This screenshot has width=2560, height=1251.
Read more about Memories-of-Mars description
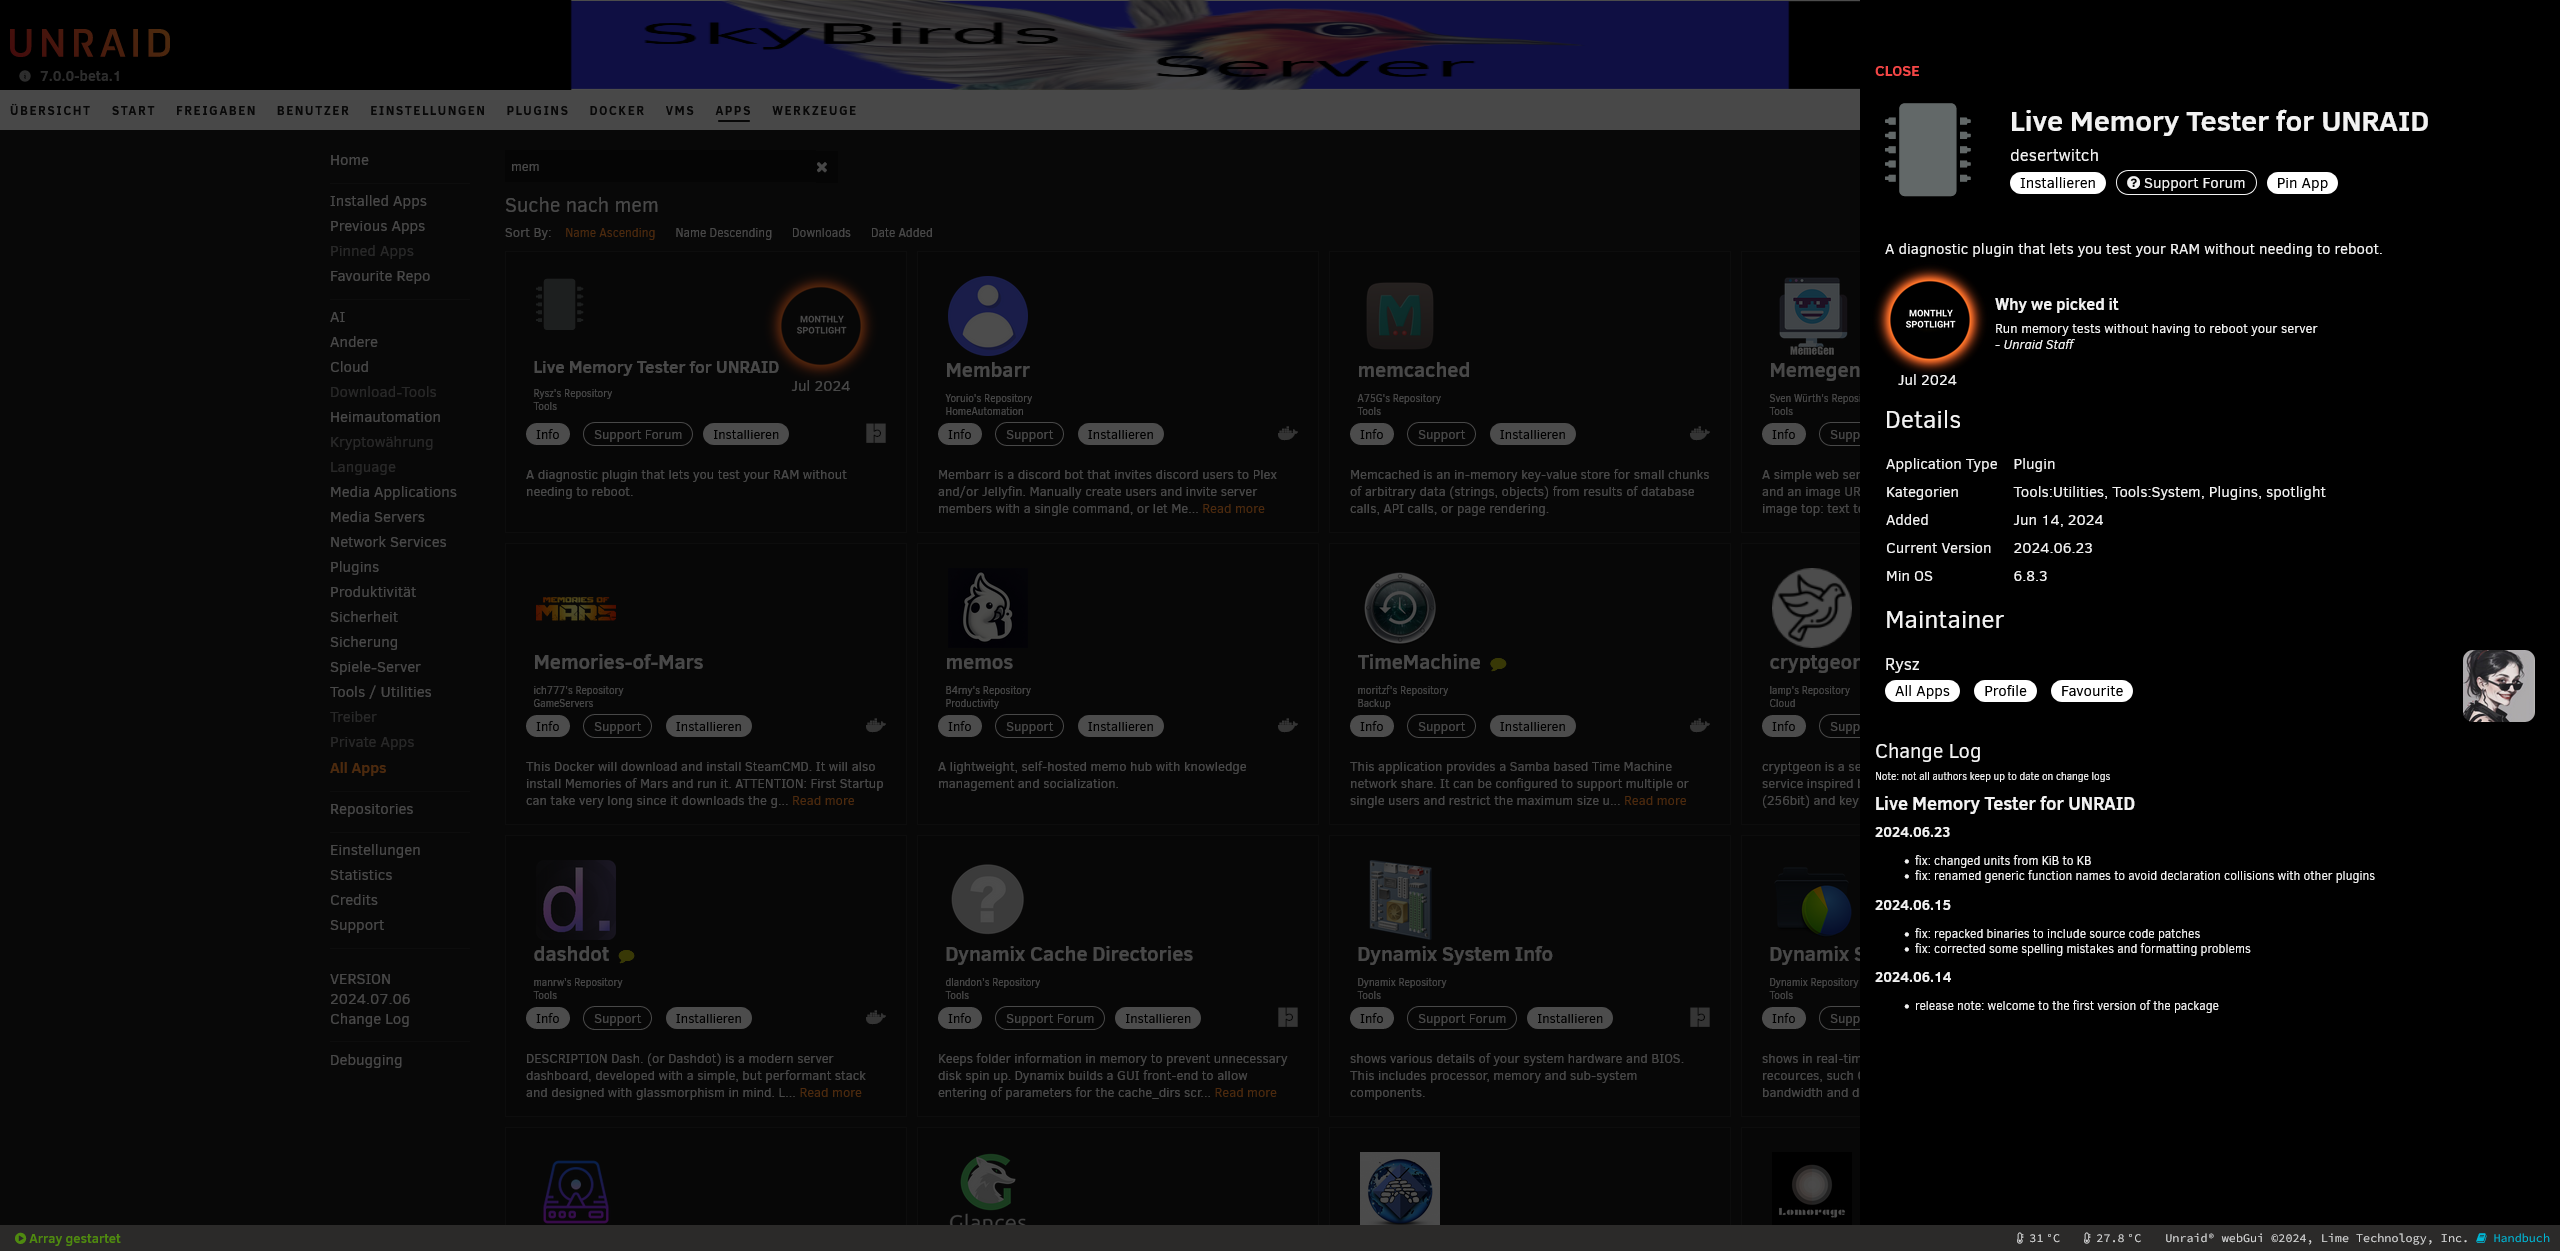click(823, 801)
